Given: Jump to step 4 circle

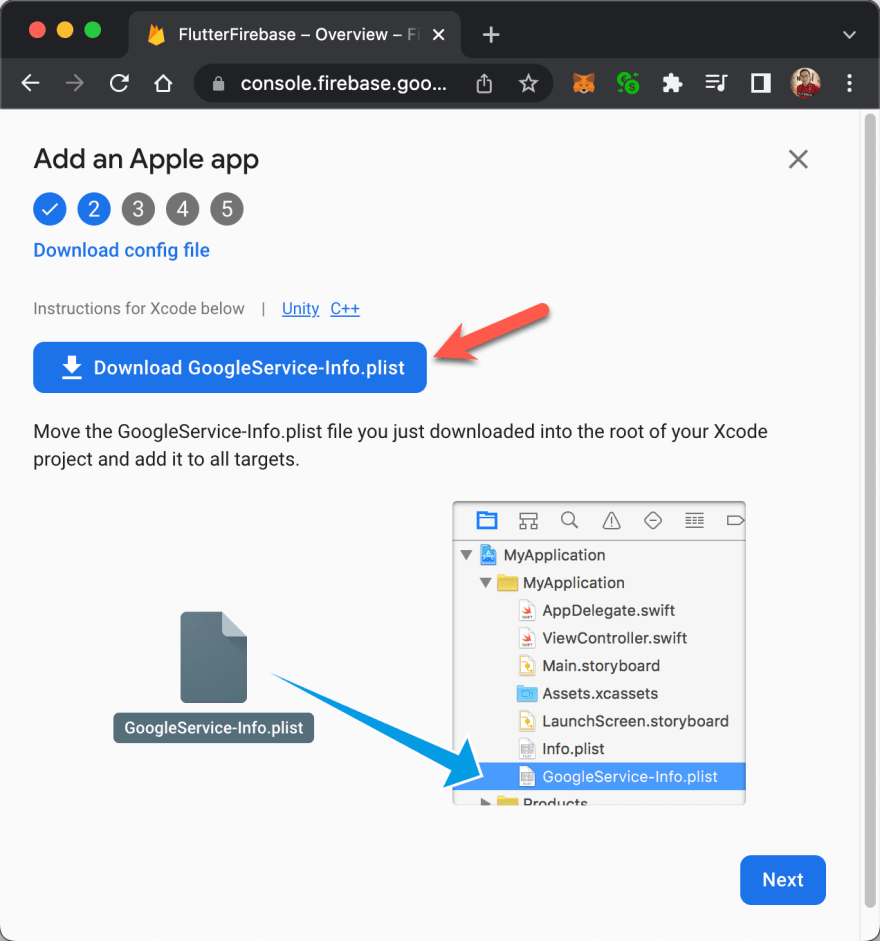Looking at the screenshot, I should [x=182, y=209].
